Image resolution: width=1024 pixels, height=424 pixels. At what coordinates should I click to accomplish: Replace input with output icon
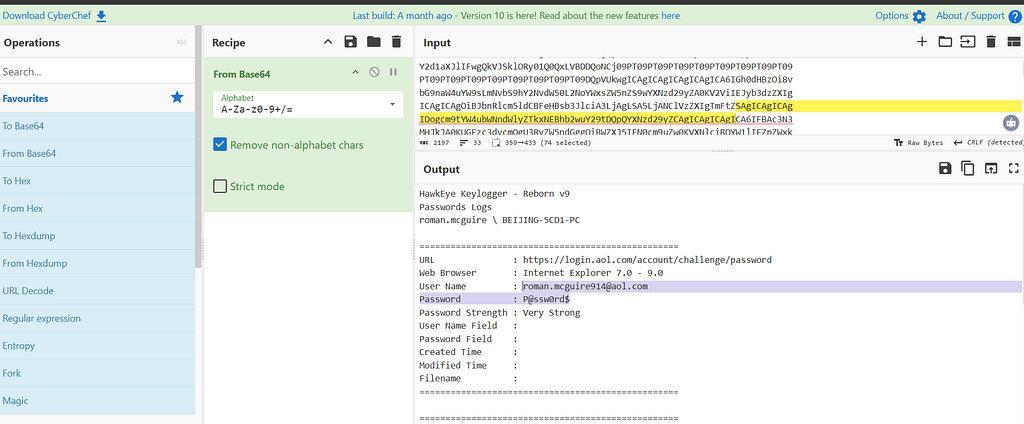pos(991,169)
